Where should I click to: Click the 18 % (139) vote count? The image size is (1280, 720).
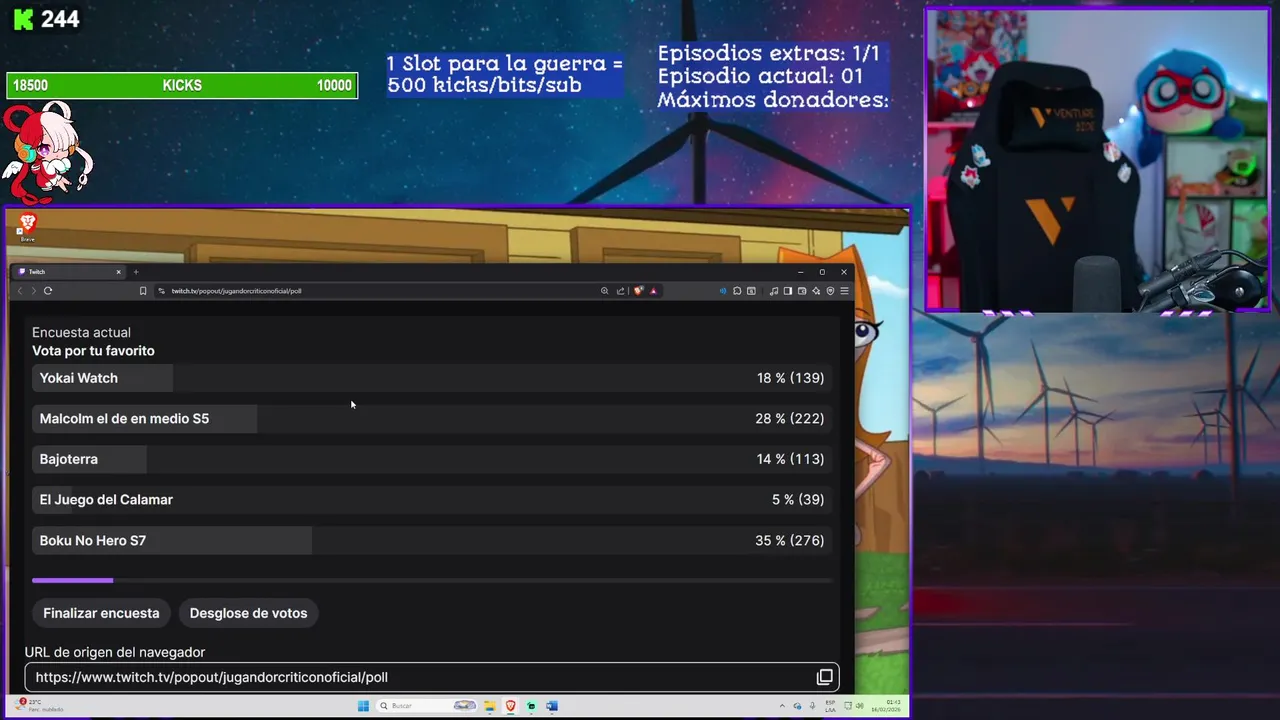[790, 378]
